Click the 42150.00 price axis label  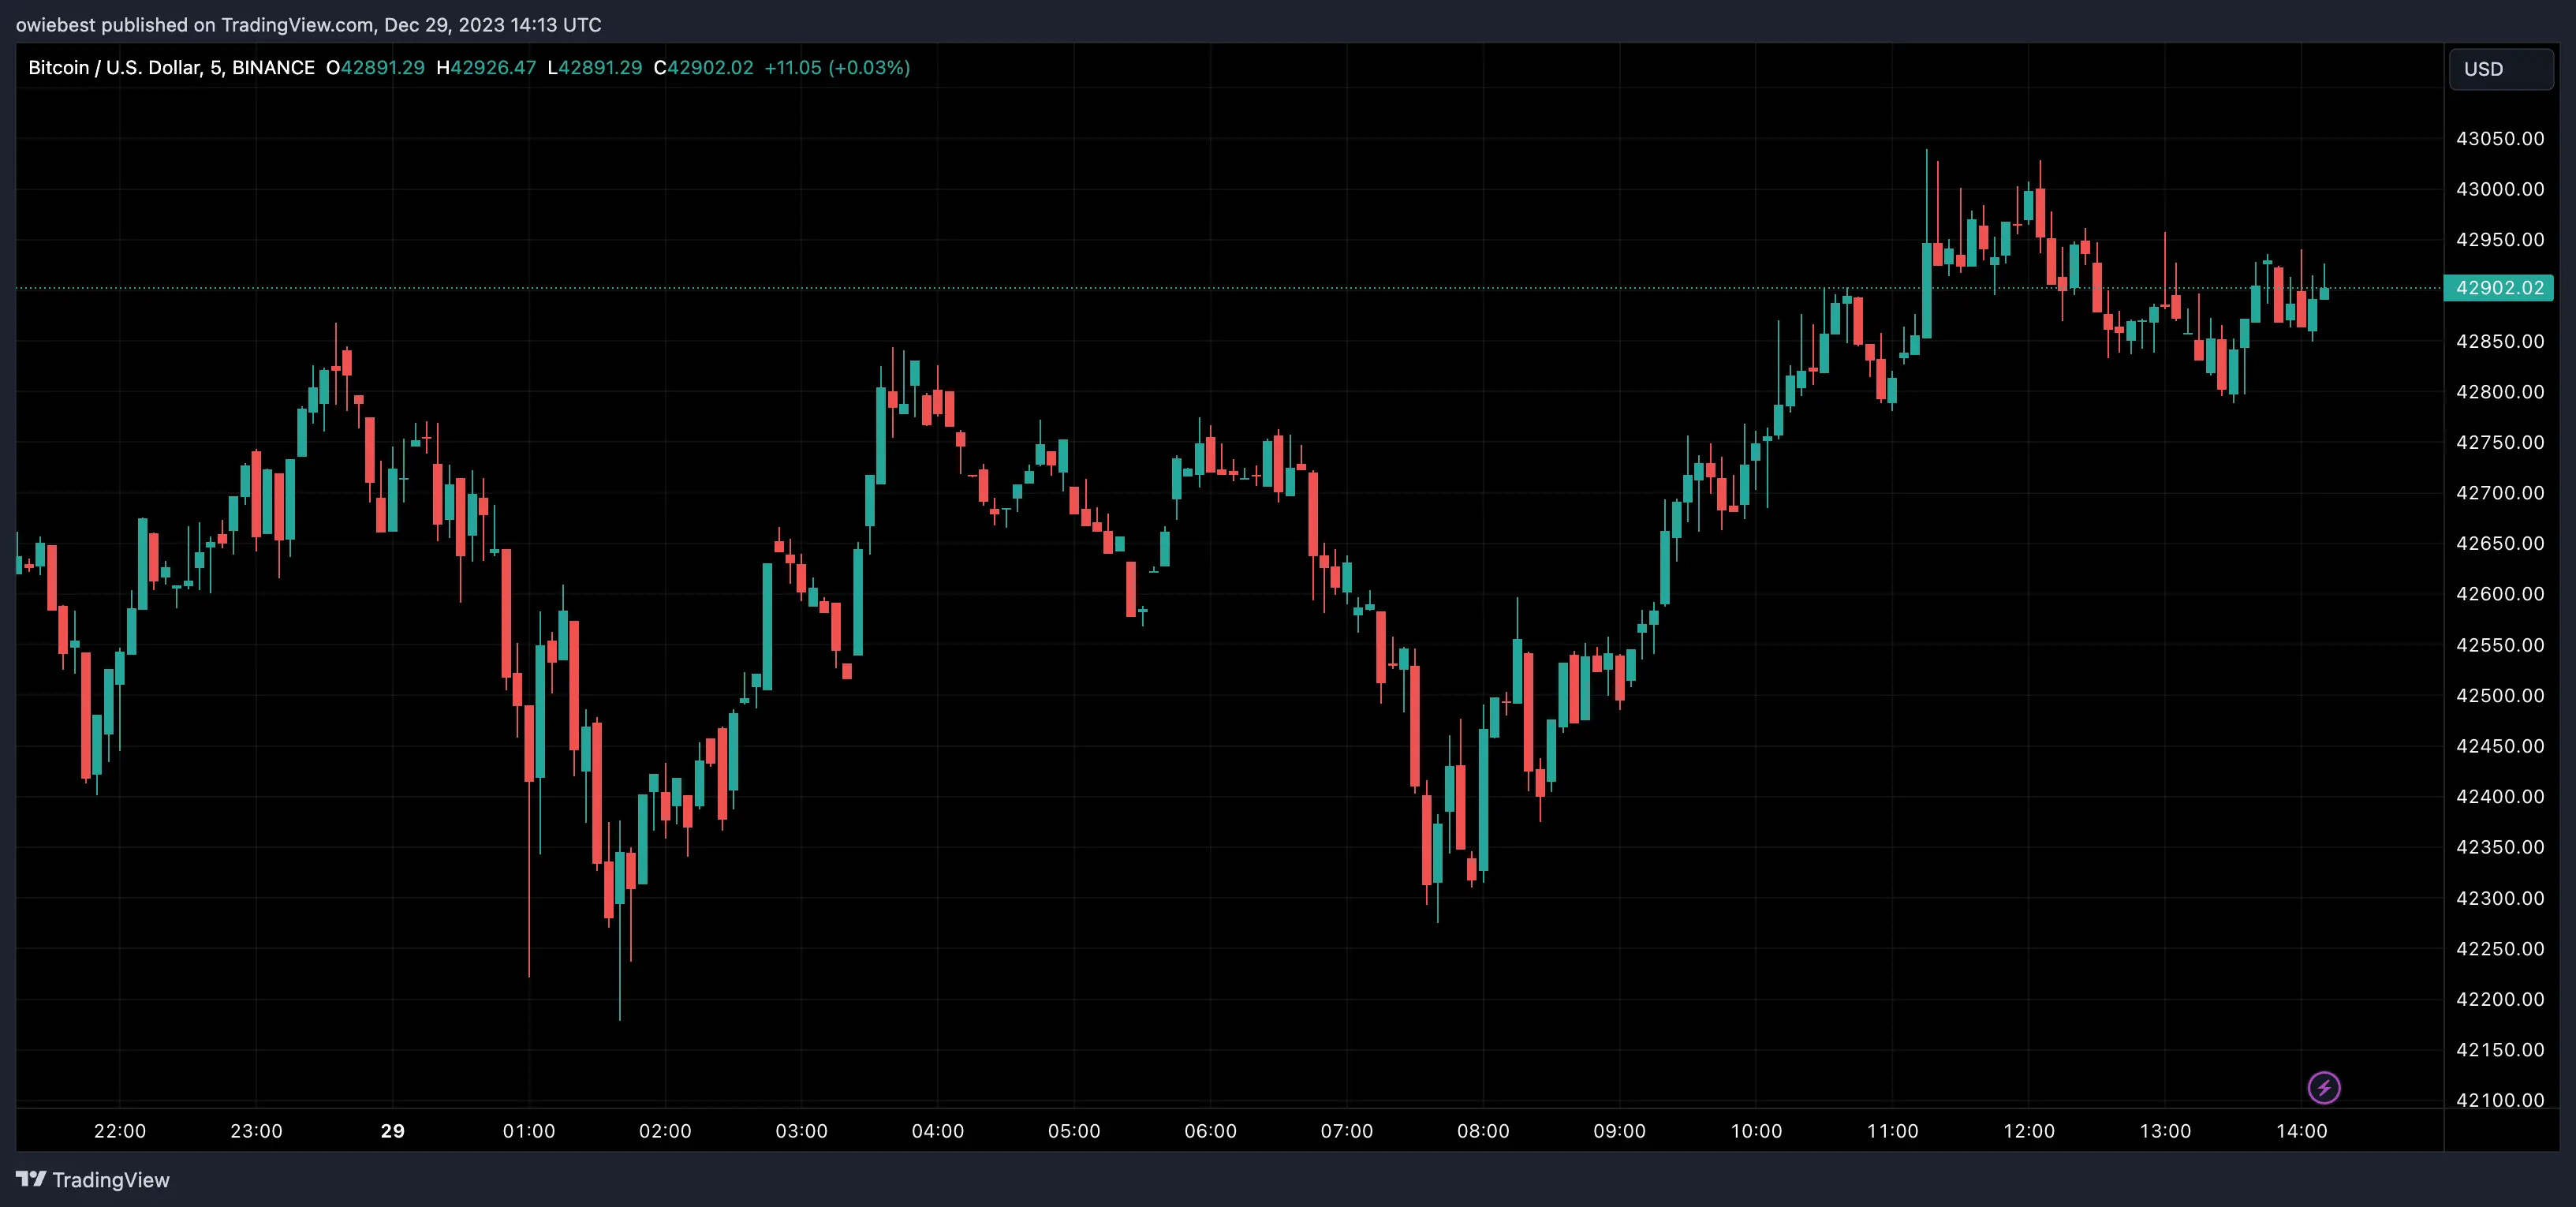[x=2500, y=1050]
